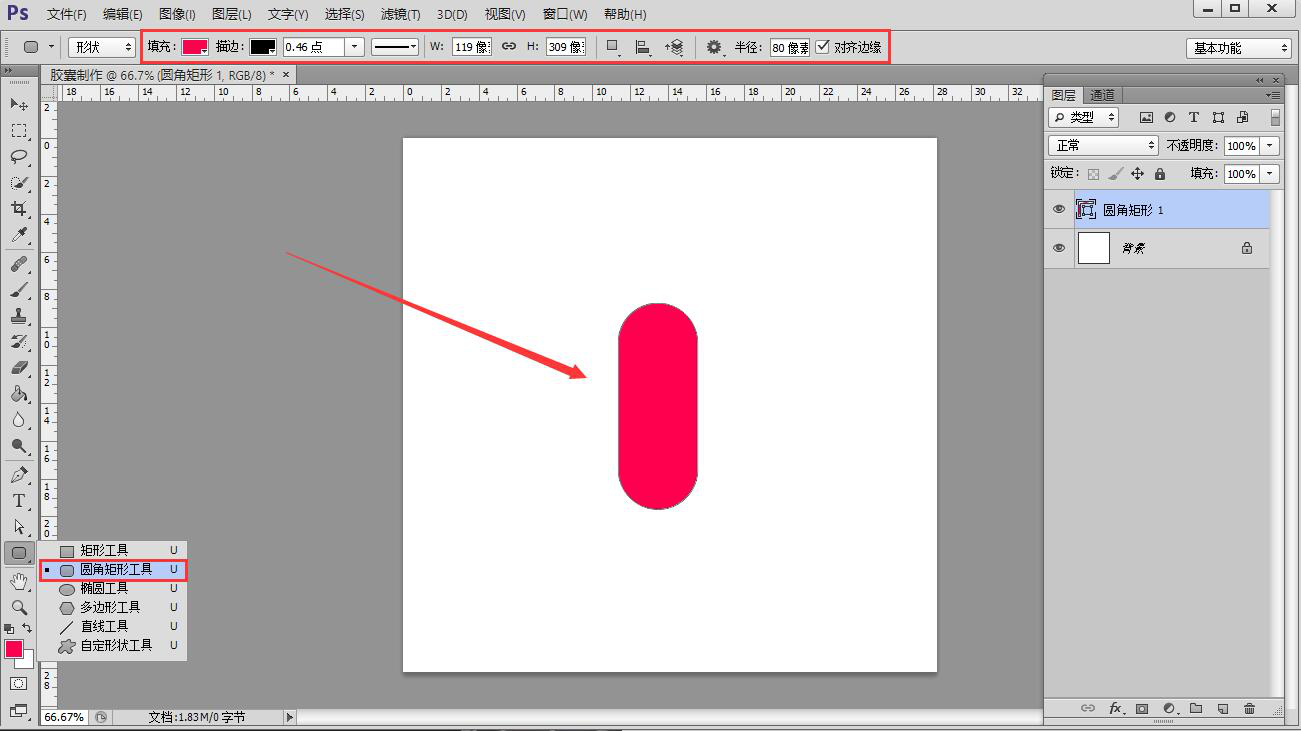
Task: Select the Hand tool
Action: 19,581
